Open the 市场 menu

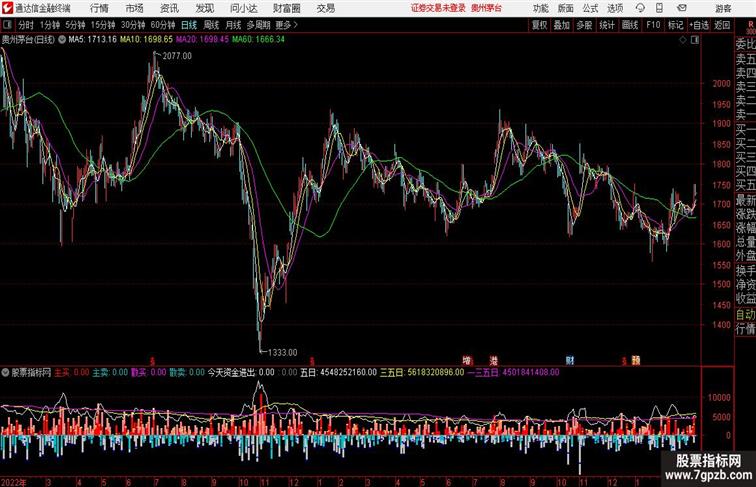(x=134, y=8)
